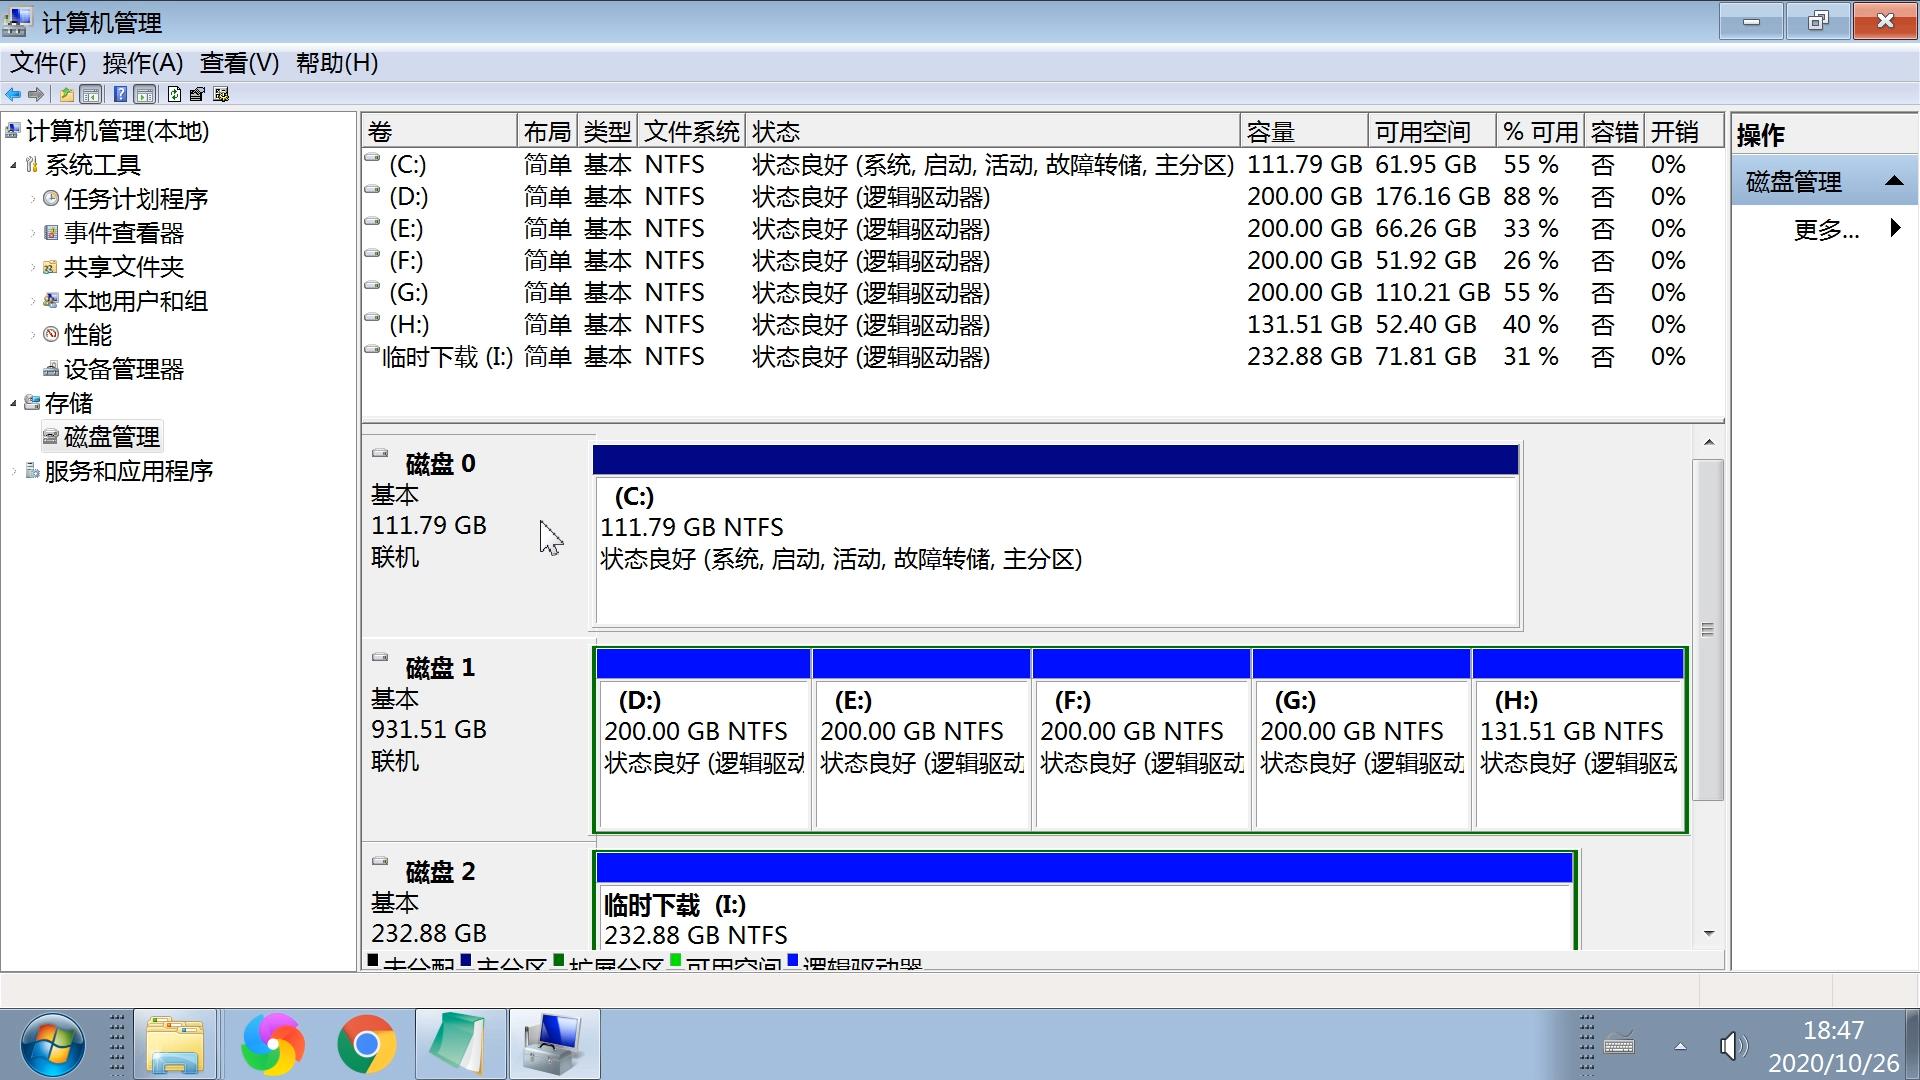Select the (C:) partition blue header bar
1920x1080 pixels.
tap(1055, 460)
